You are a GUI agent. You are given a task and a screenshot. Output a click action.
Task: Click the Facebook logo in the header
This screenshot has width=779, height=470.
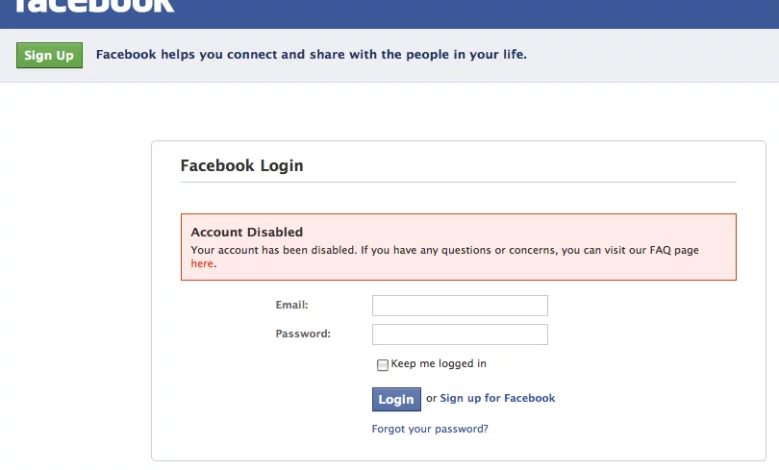point(94,6)
